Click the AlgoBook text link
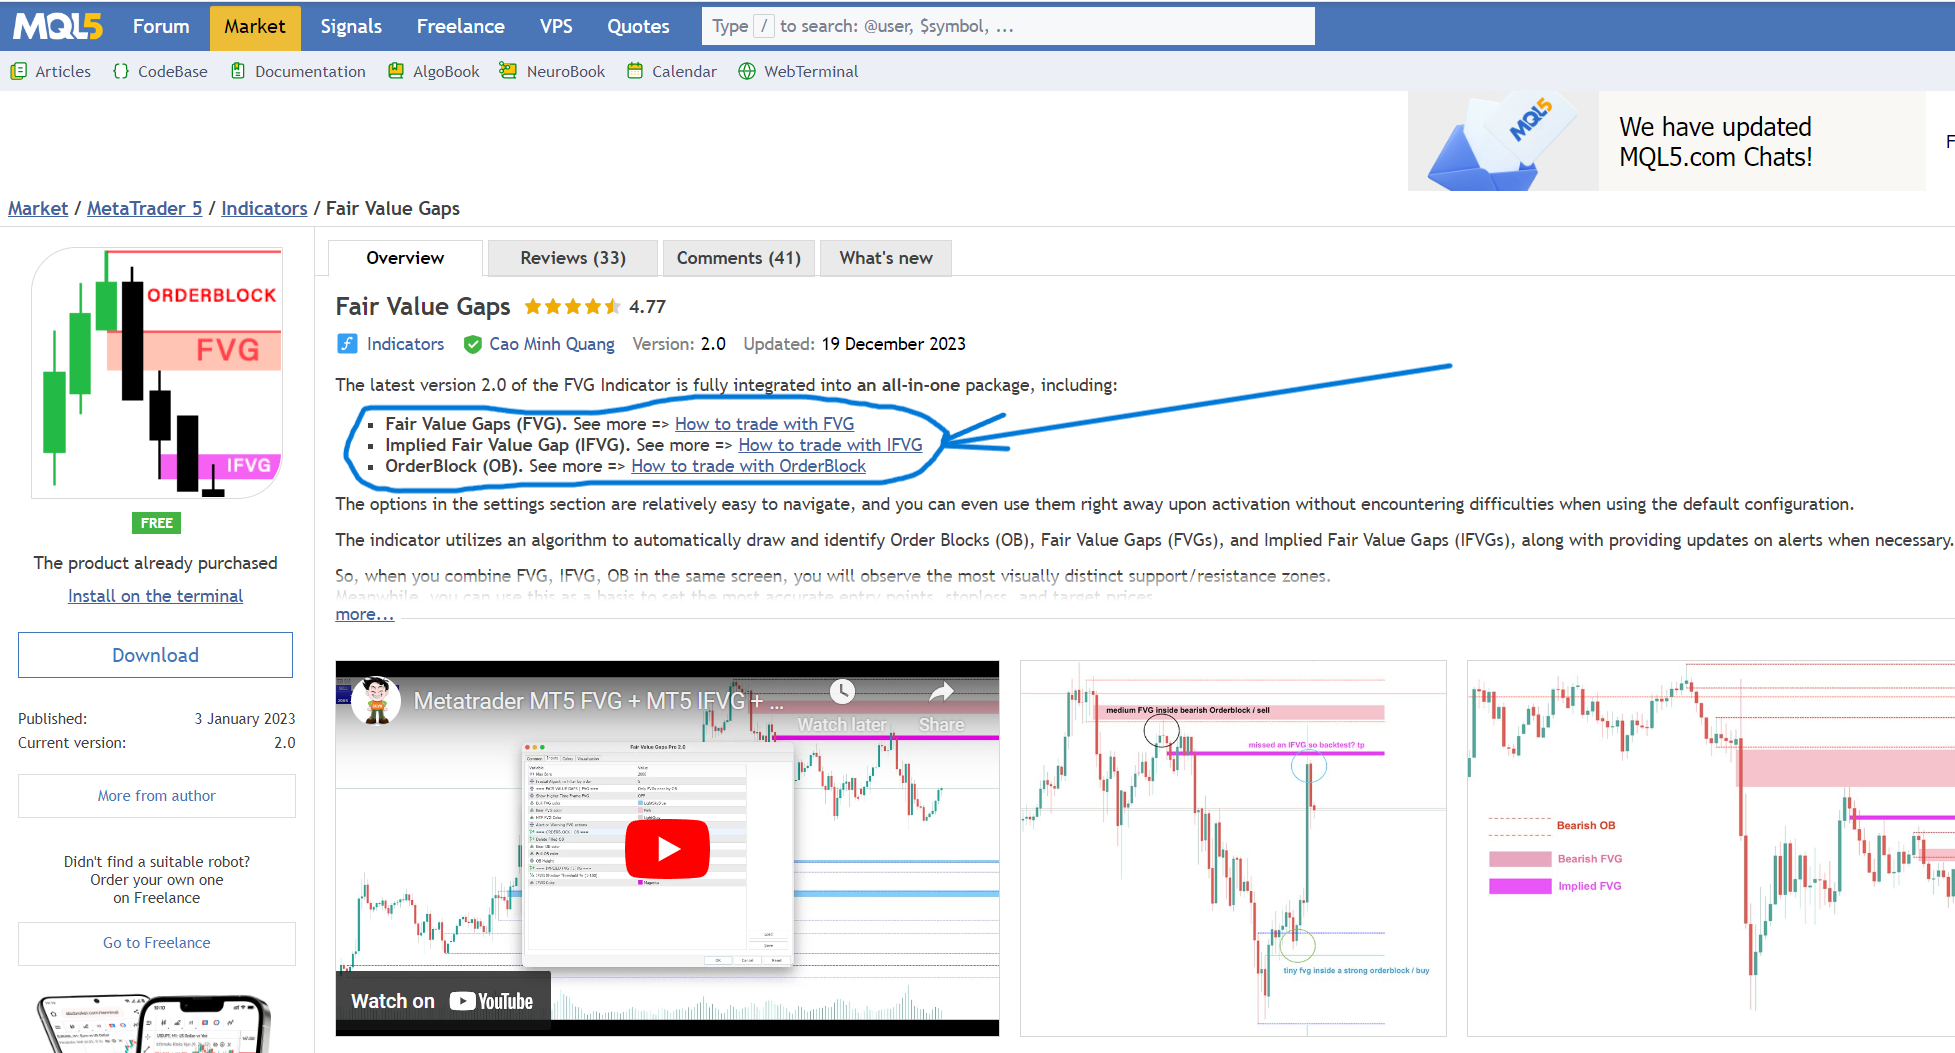Viewport: 1955px width, 1053px height. tap(446, 71)
